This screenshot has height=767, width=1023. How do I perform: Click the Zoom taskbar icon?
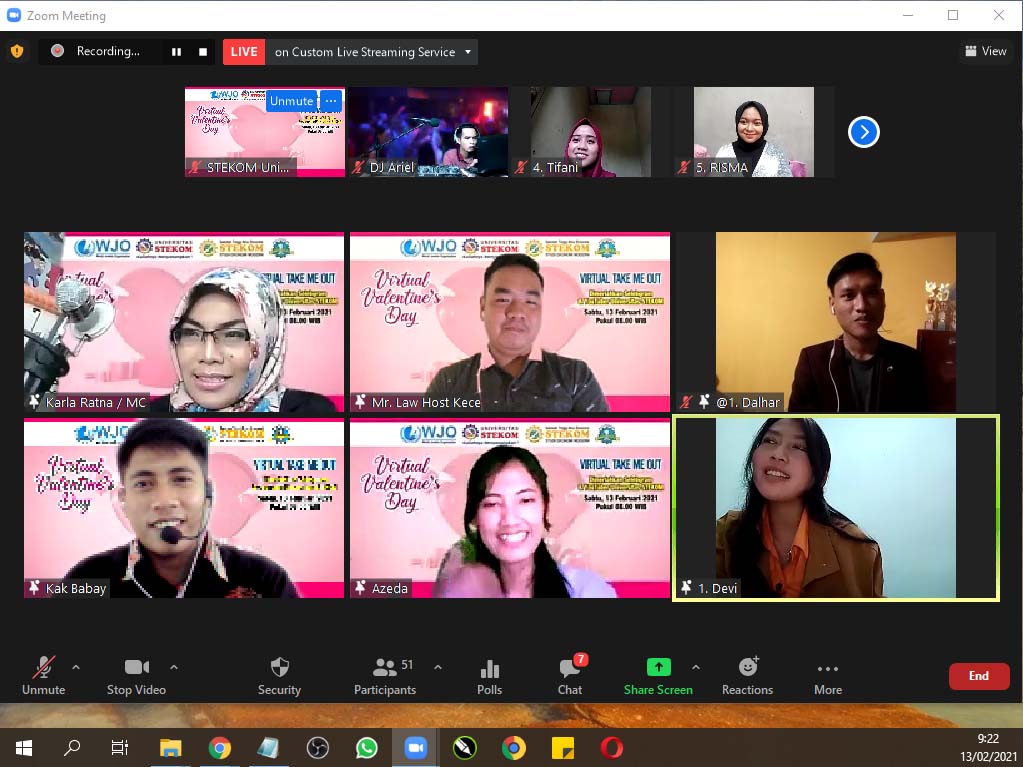pyautogui.click(x=416, y=747)
